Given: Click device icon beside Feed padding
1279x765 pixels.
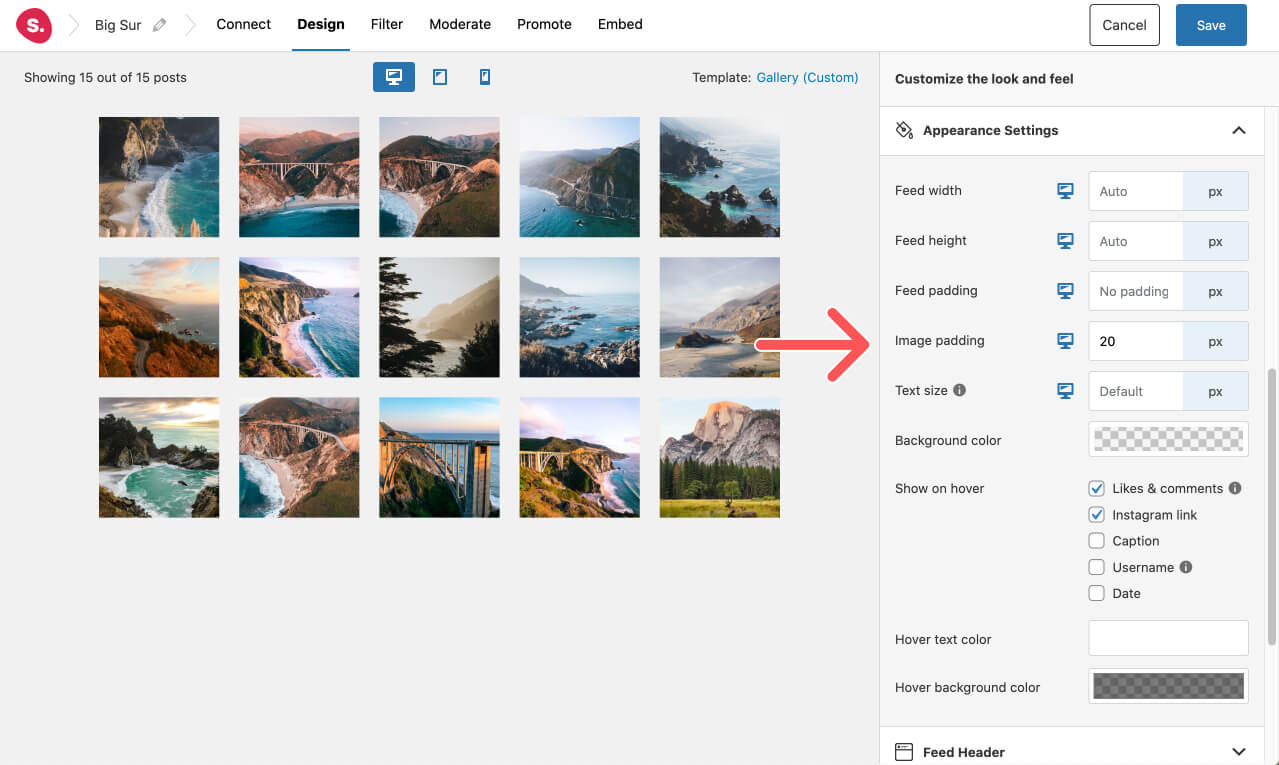Looking at the screenshot, I should point(1066,291).
